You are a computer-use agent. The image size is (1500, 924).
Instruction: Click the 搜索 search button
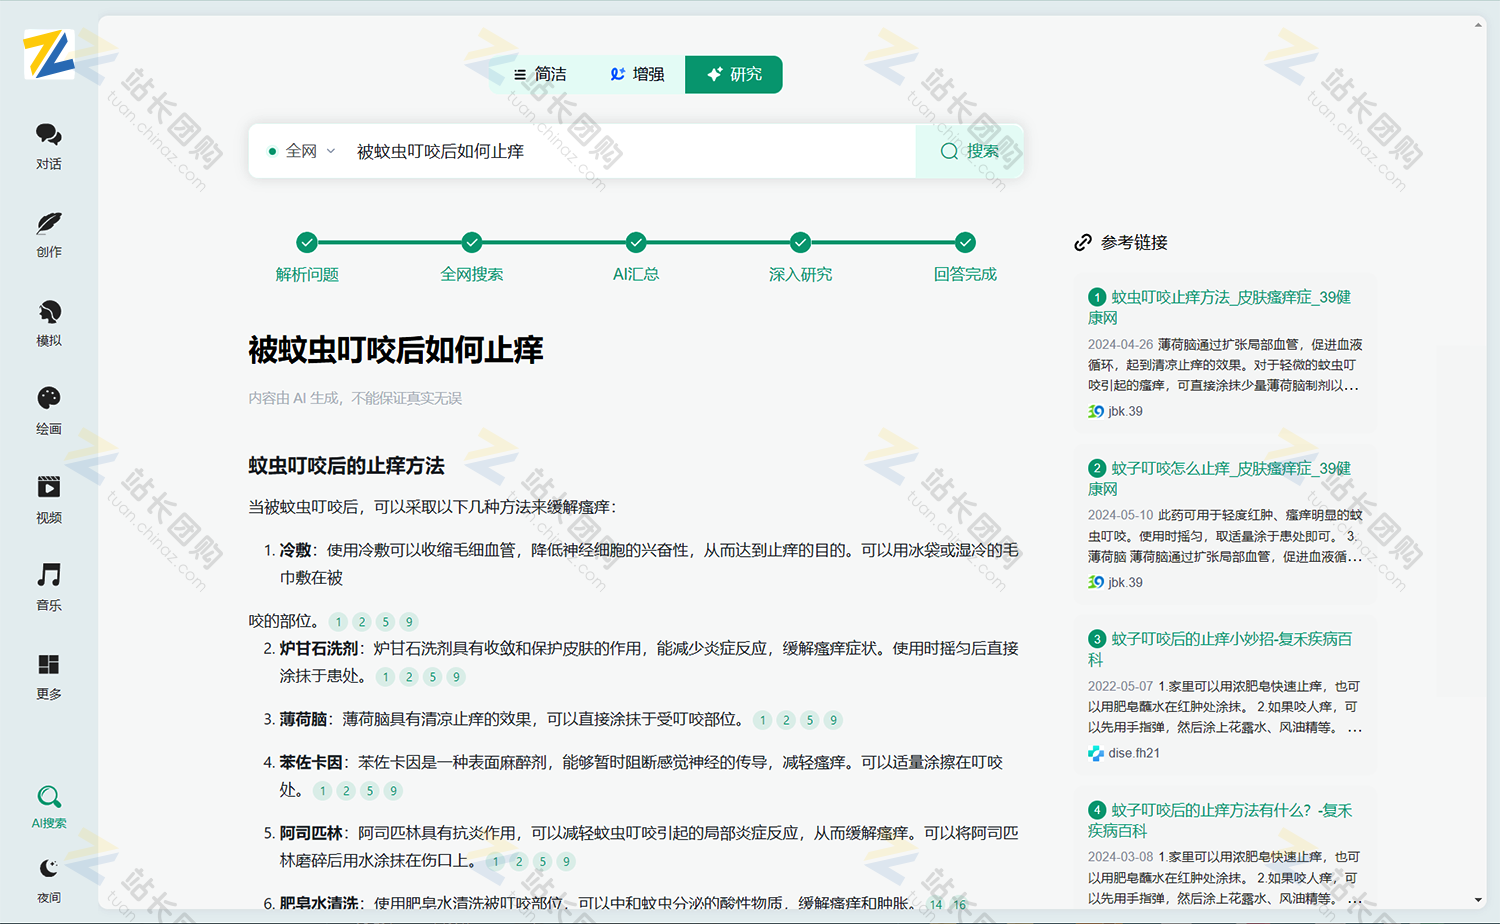click(x=969, y=151)
